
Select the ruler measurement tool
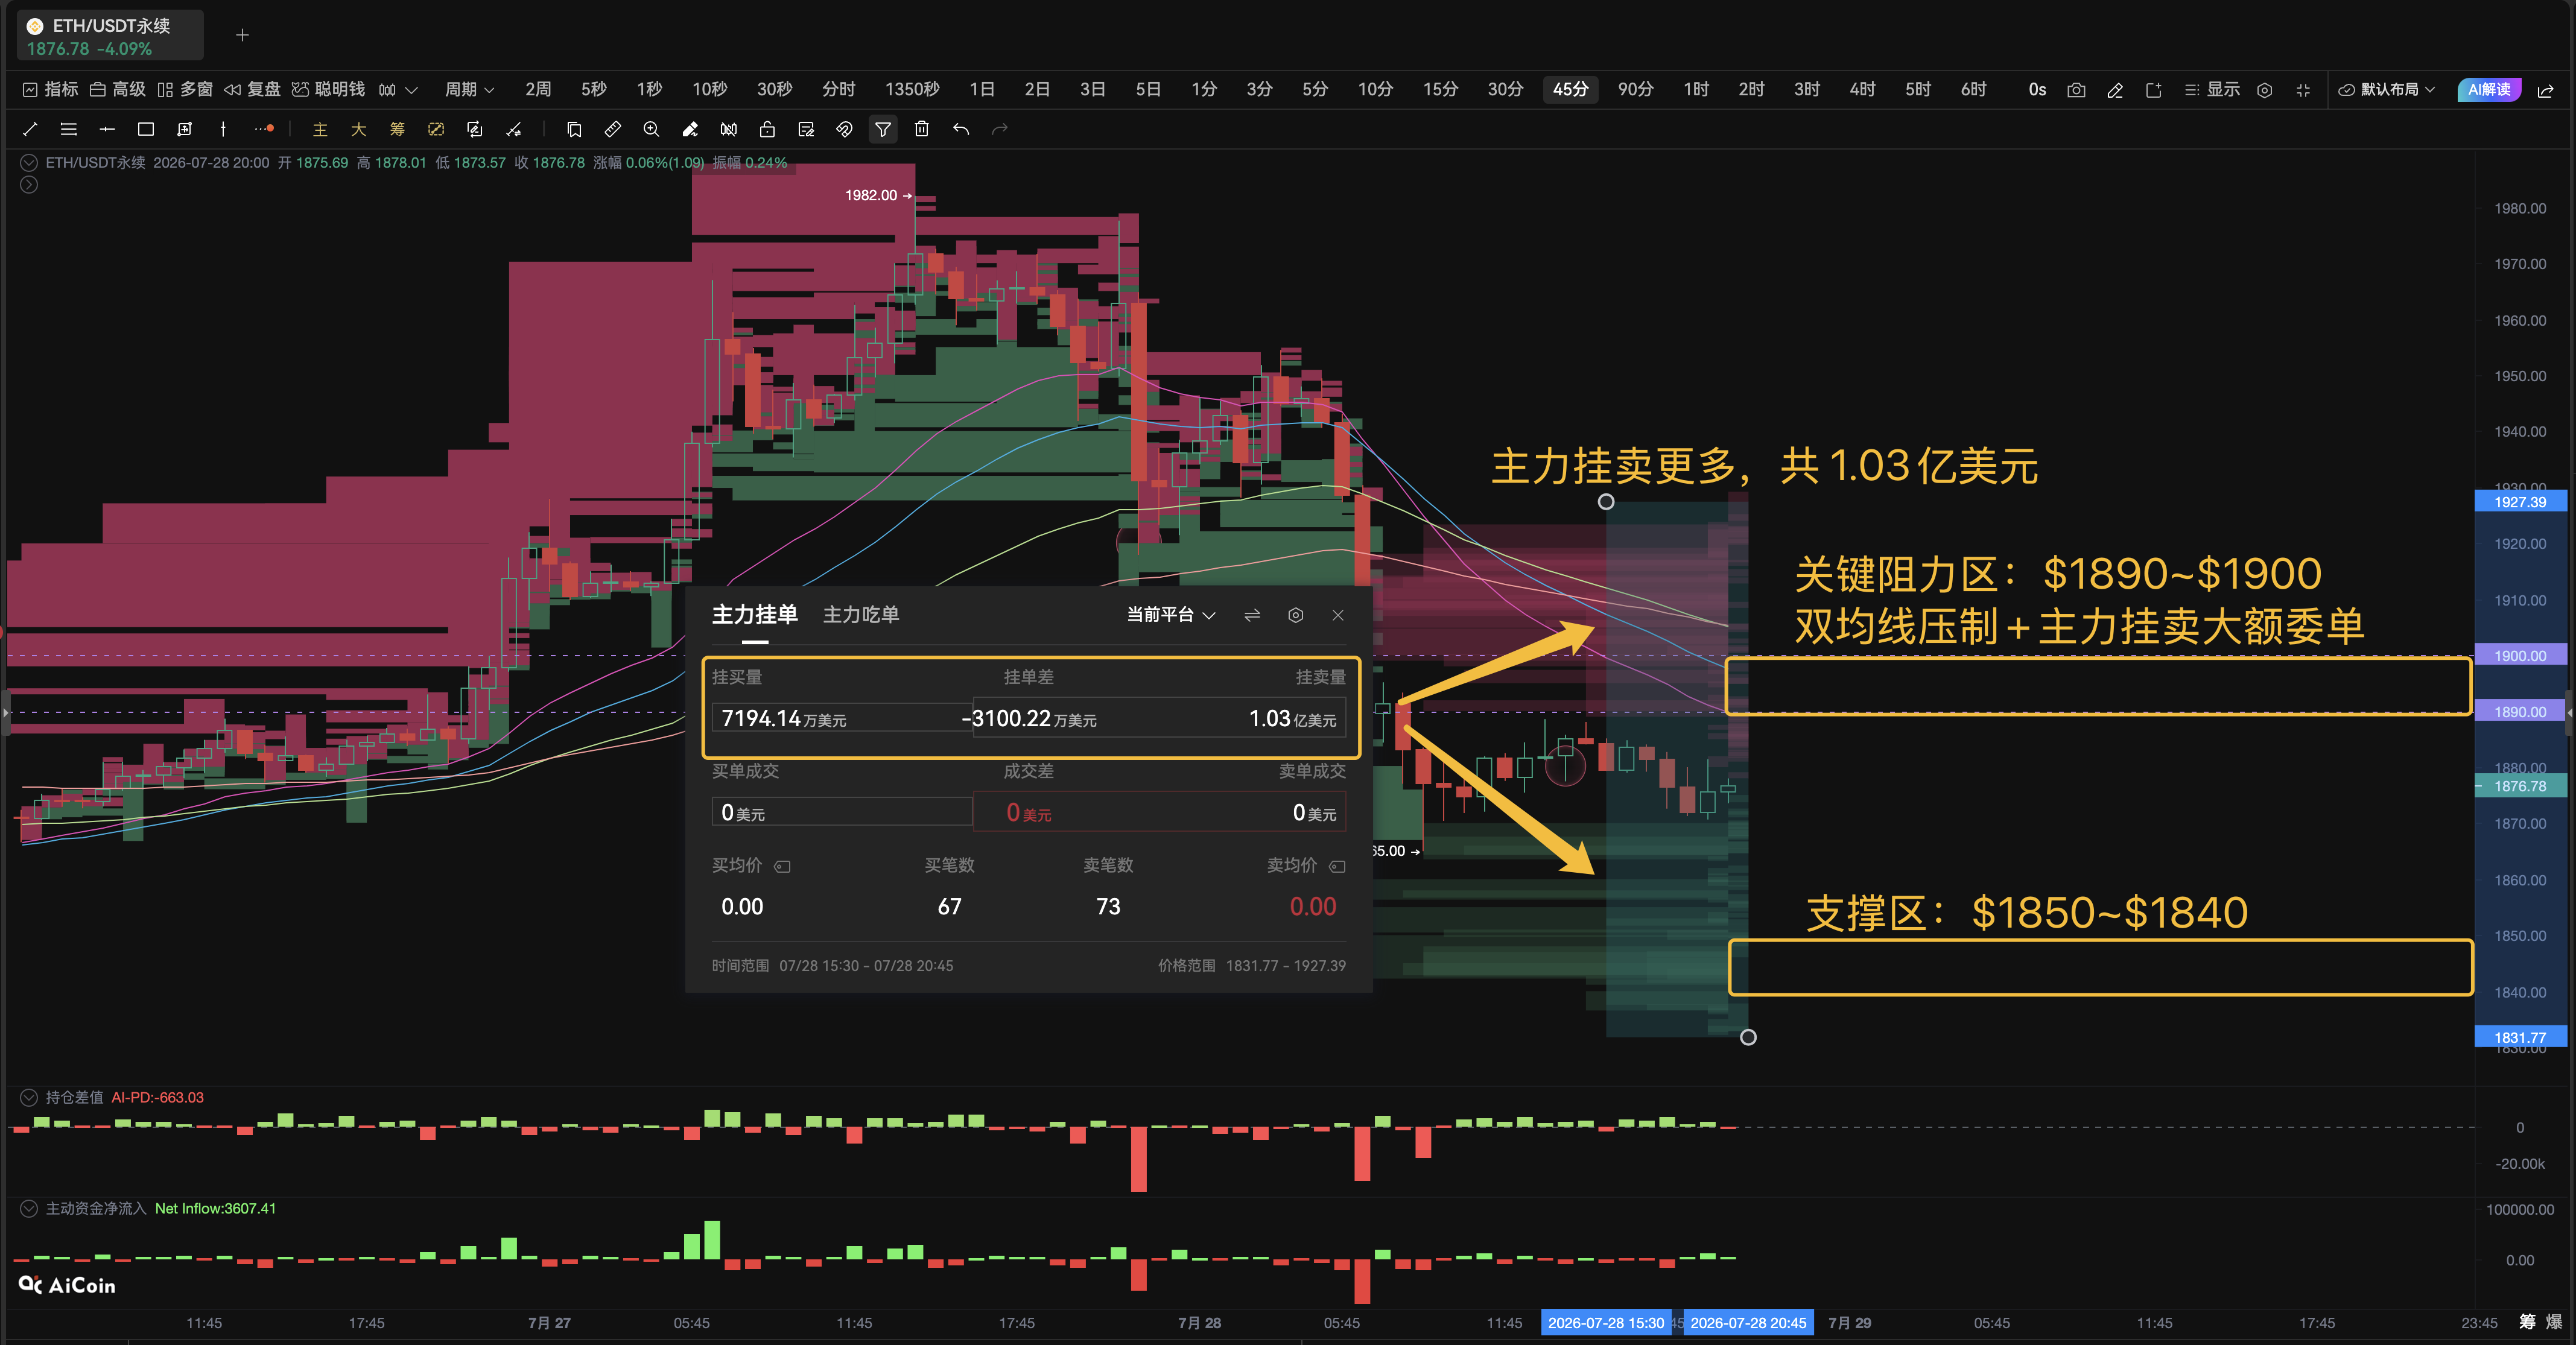613,129
